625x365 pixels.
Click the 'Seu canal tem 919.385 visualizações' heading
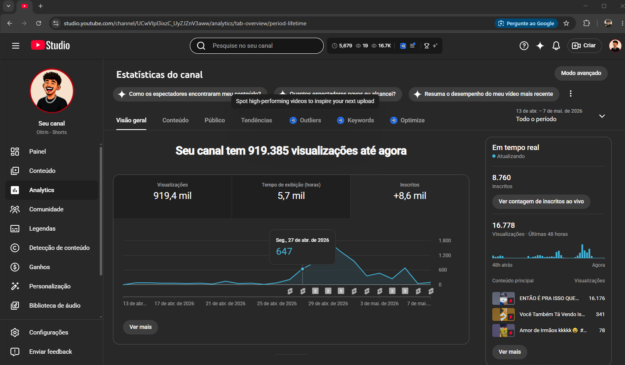291,151
